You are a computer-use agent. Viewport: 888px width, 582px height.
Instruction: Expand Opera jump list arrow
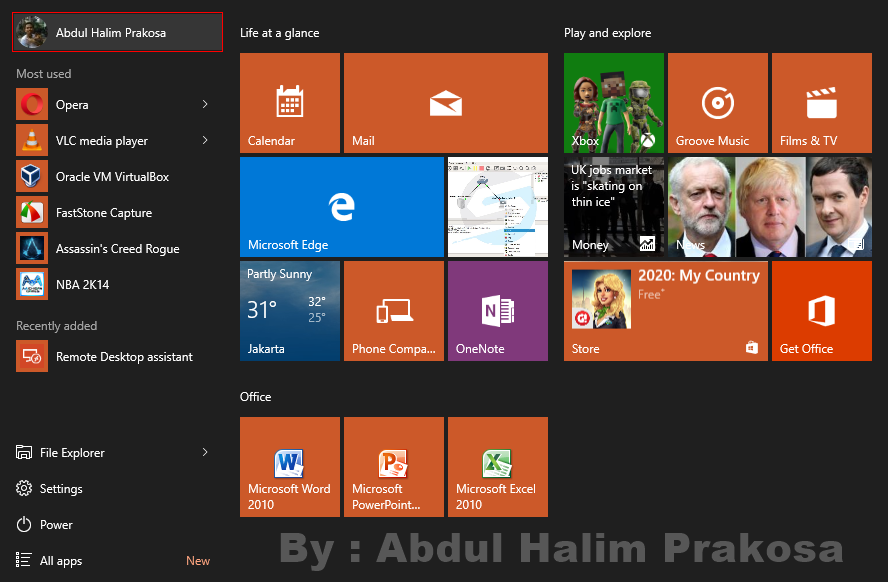tap(205, 104)
